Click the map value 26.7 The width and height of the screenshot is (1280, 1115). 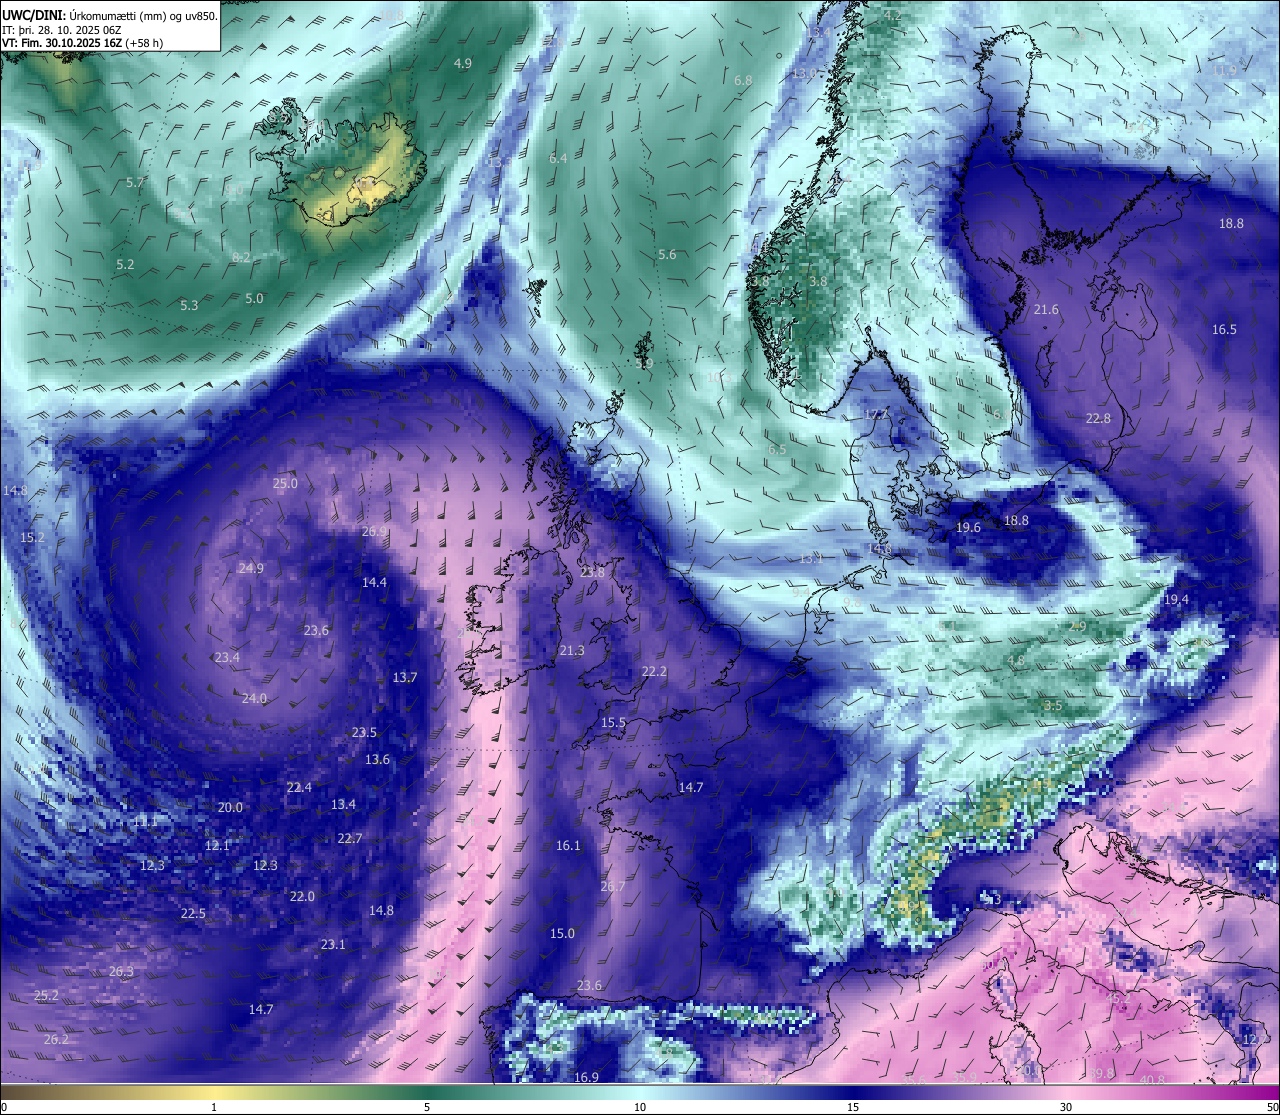613,886
